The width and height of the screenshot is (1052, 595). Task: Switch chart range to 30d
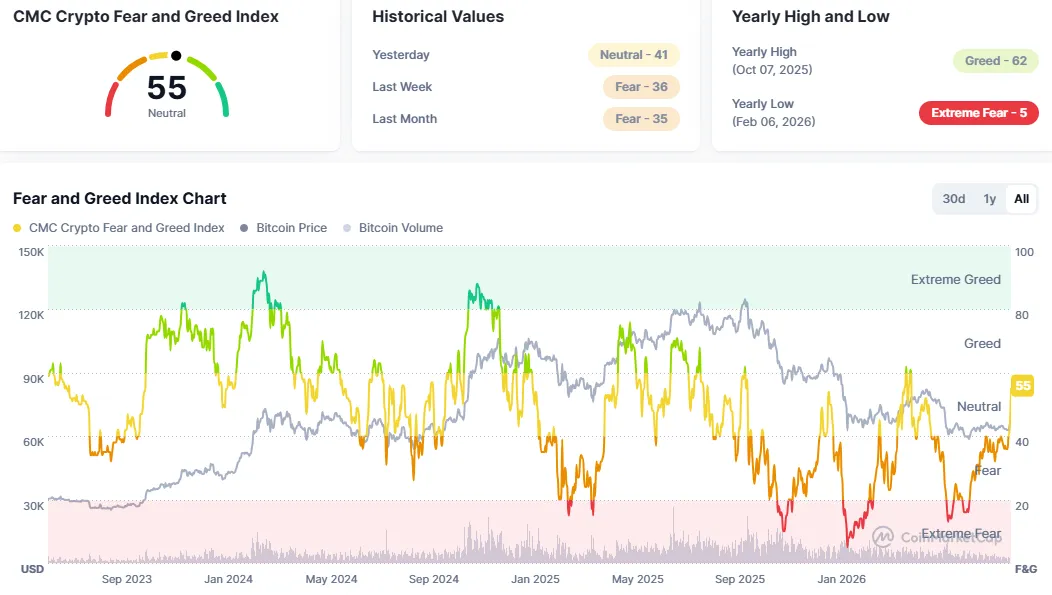point(953,199)
